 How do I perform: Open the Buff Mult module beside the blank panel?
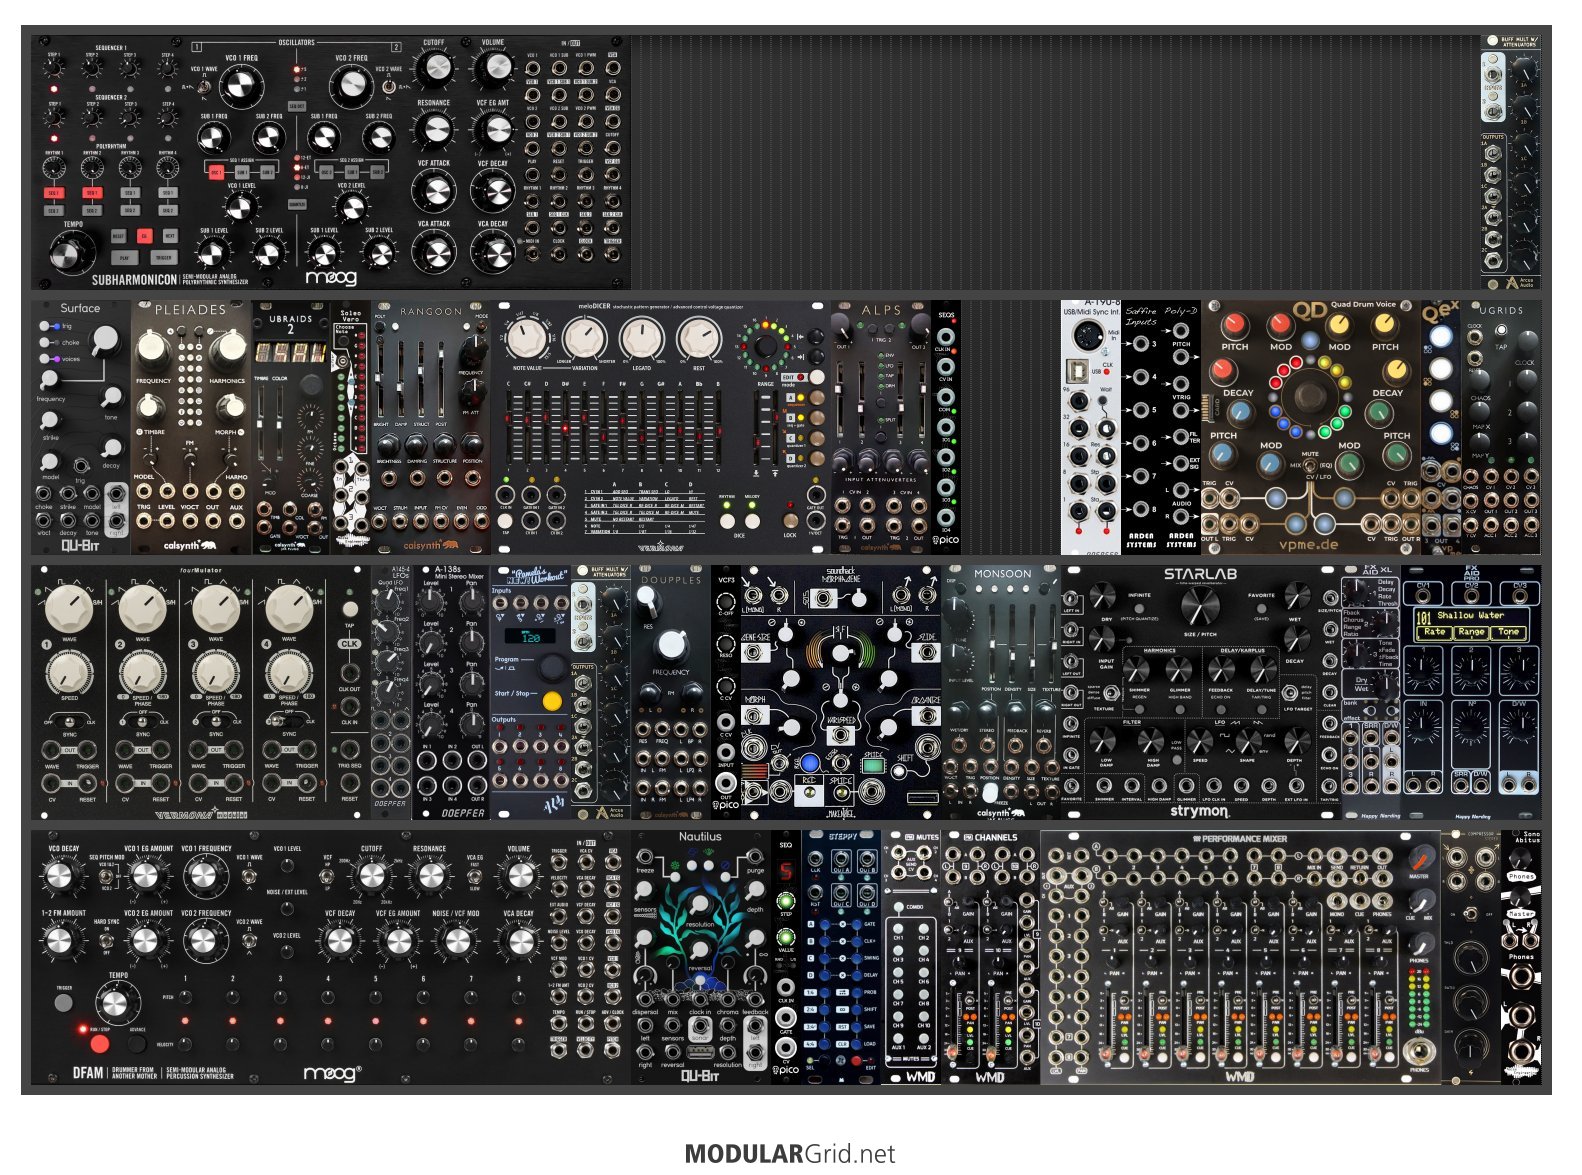coord(1510,163)
